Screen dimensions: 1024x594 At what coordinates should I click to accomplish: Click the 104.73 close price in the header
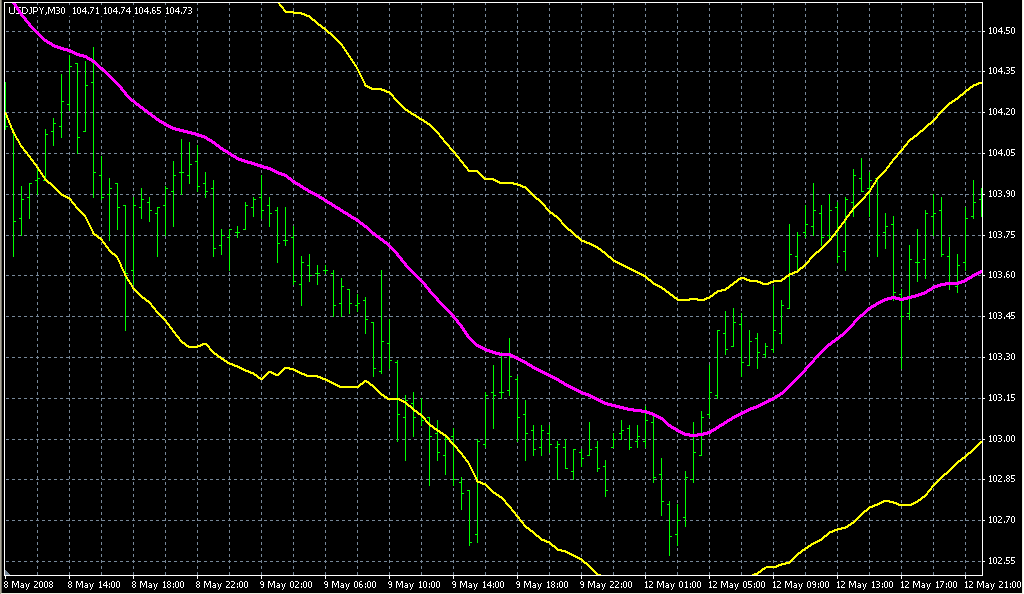181,9
